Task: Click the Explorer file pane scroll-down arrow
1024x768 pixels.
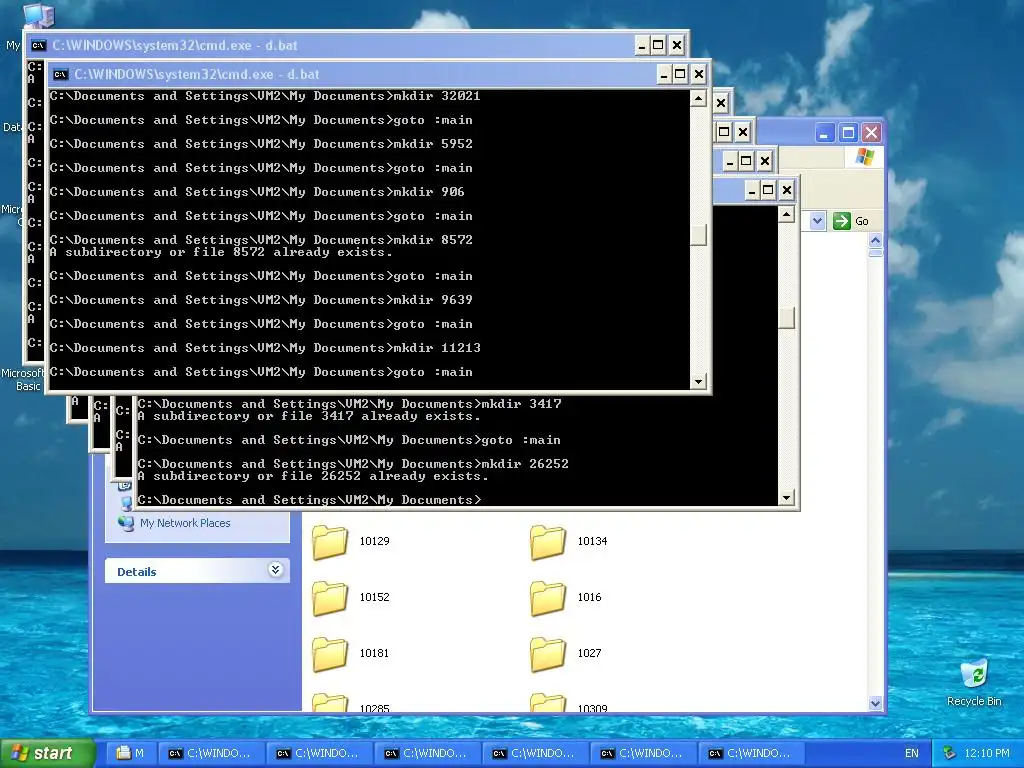Action: click(875, 703)
